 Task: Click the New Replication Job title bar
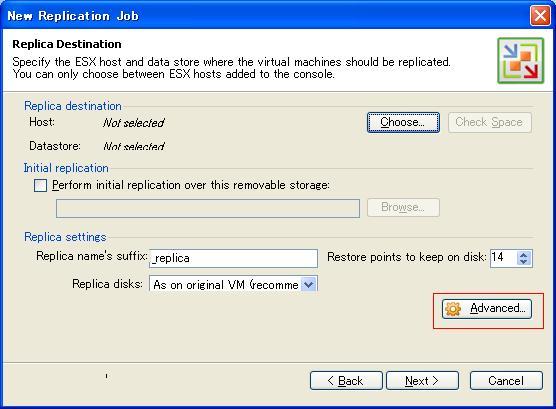pos(266,16)
